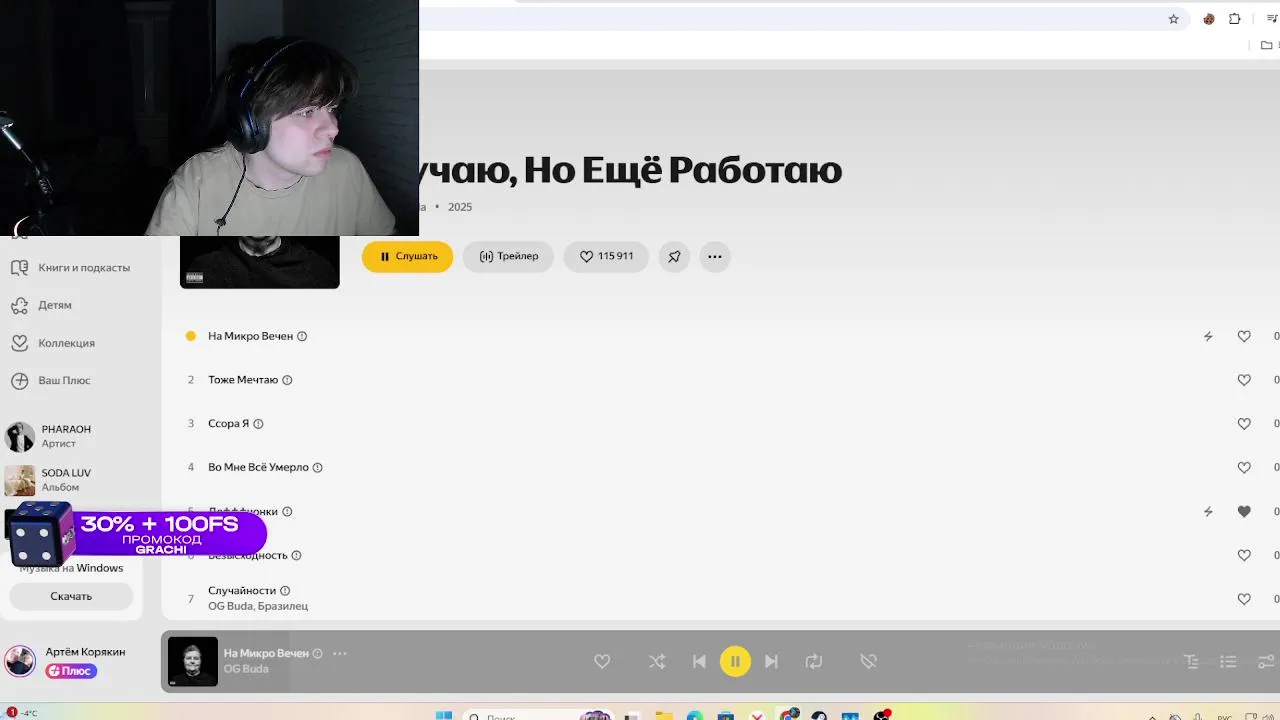1280x720 pixels.
Task: Open Книги и подкасты in the sidebar
Action: [84, 268]
